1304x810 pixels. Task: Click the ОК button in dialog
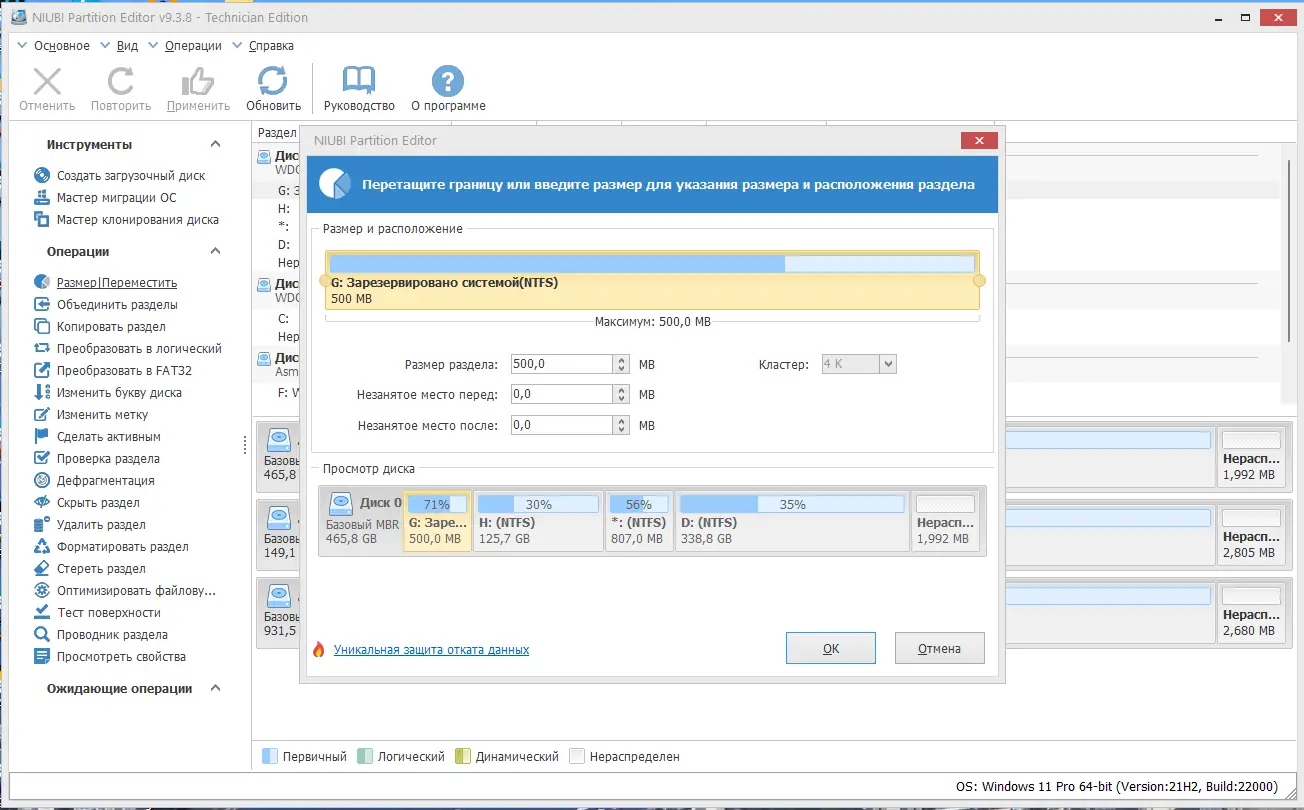pyautogui.click(x=831, y=648)
